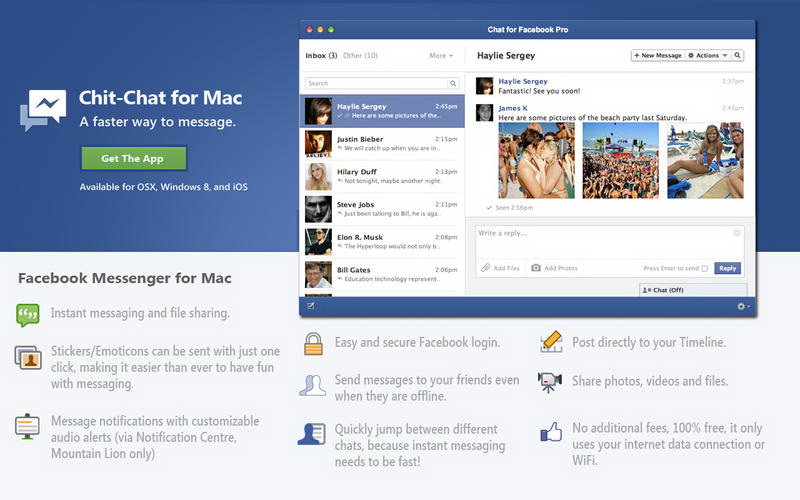The width and height of the screenshot is (800, 500).
Task: Switch to the Other messages tab
Action: click(360, 56)
